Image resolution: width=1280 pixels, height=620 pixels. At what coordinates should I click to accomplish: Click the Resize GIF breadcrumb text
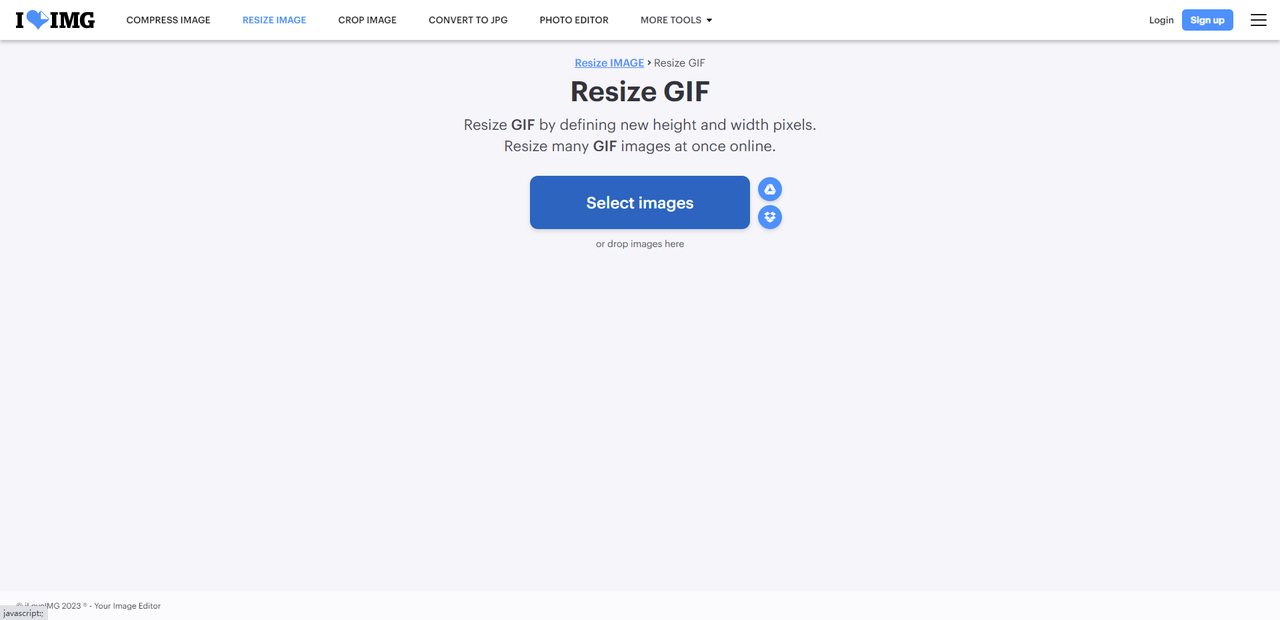(x=680, y=63)
